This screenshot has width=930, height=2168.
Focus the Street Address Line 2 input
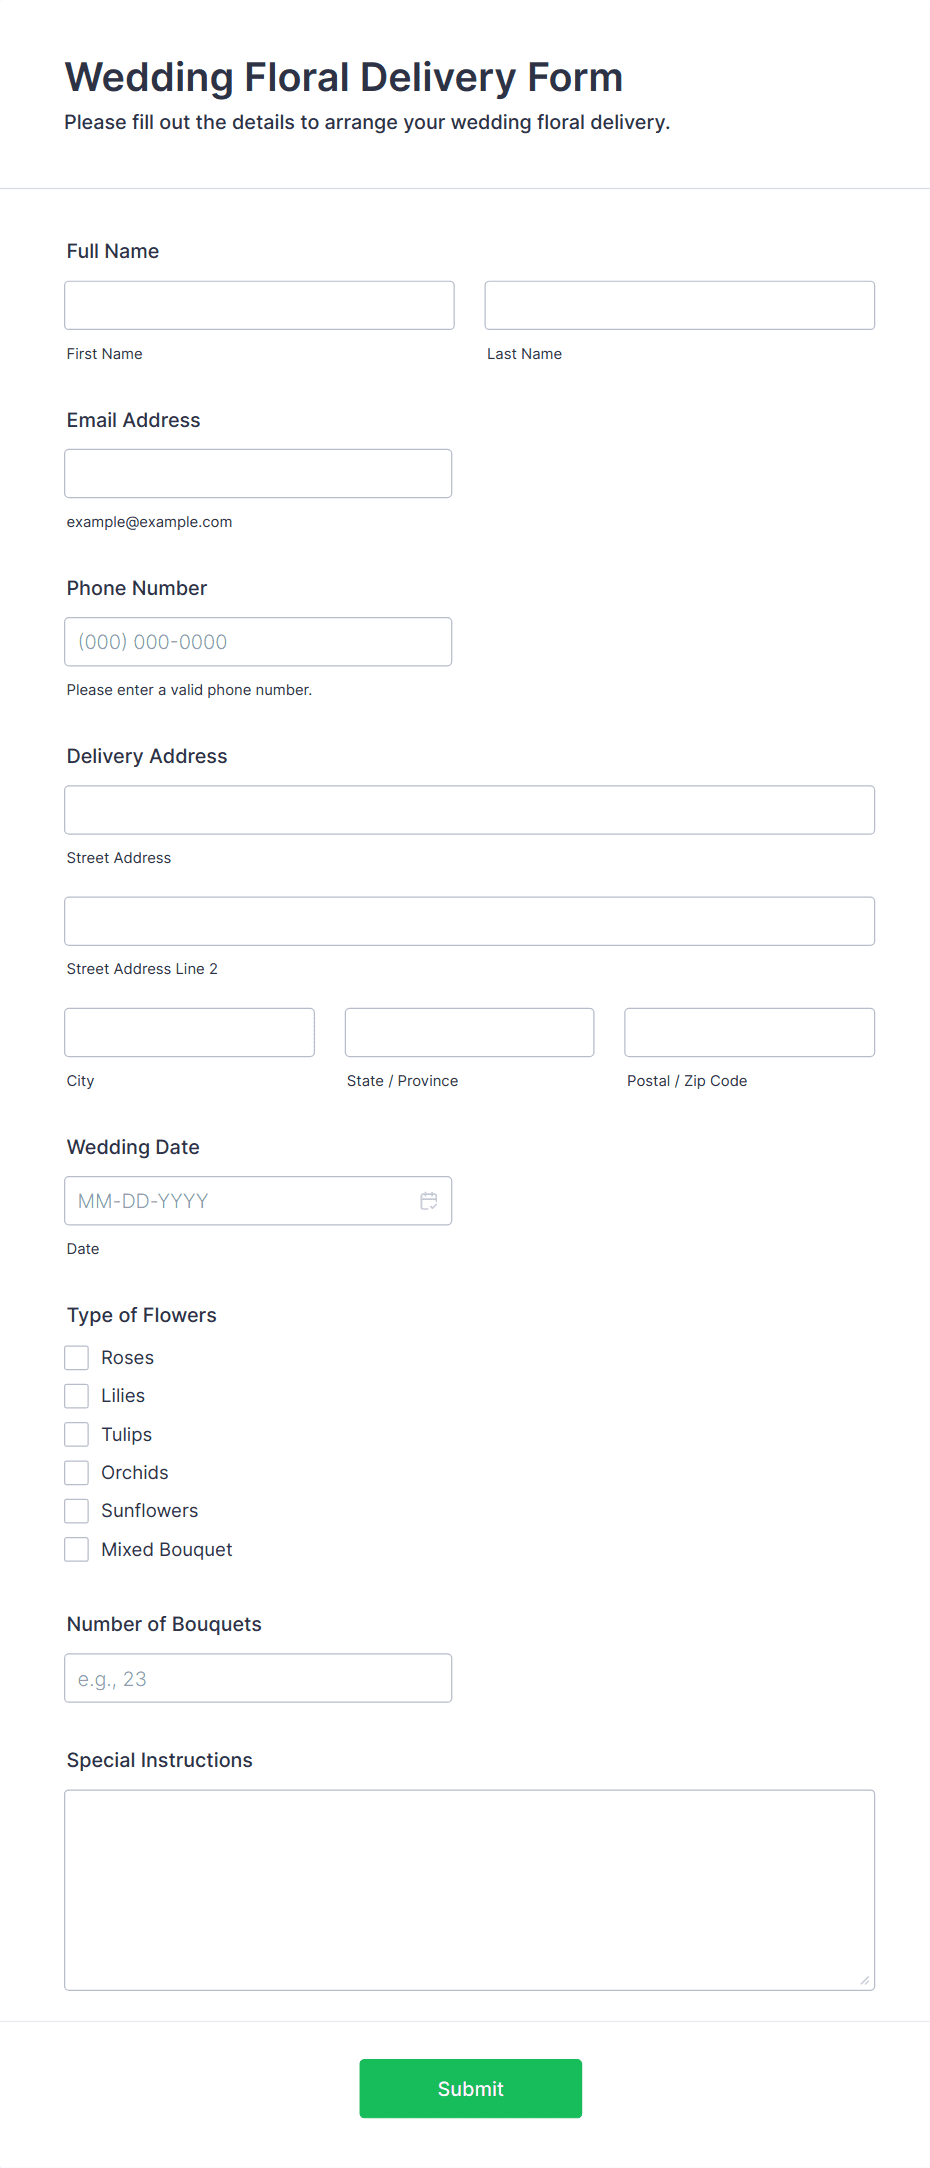point(469,921)
